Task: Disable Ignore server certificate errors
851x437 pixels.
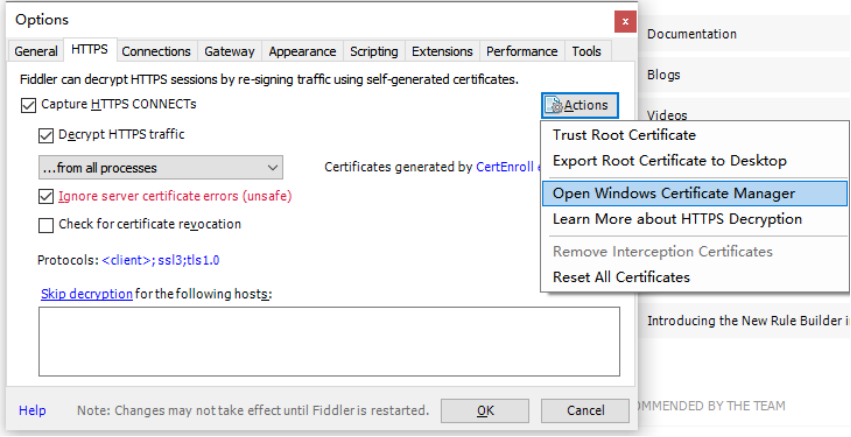Action: [x=46, y=197]
